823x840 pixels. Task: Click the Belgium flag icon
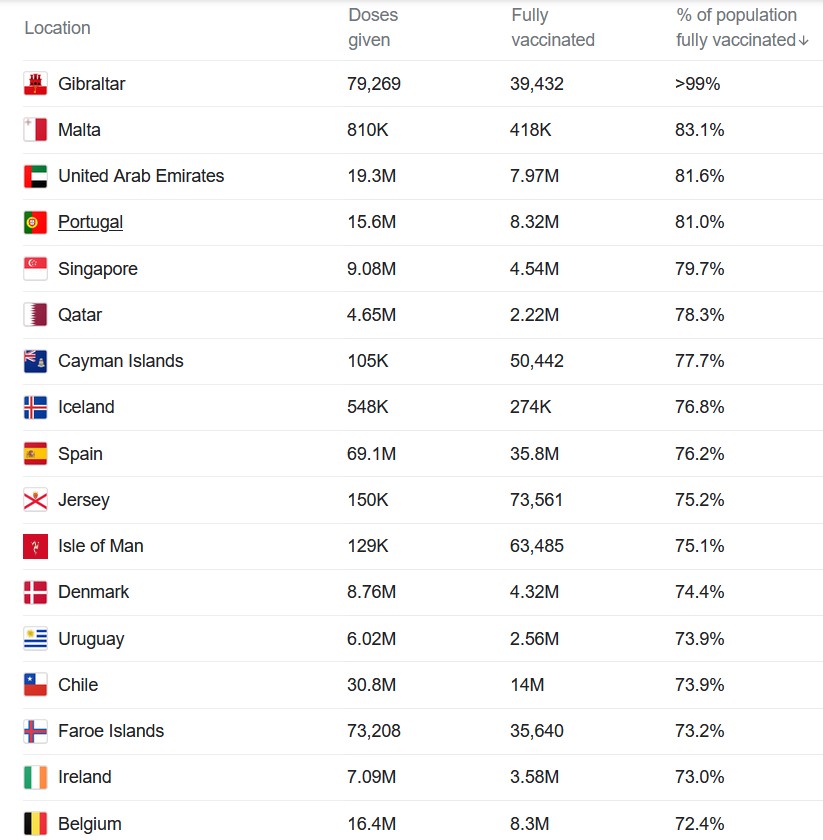[x=35, y=823]
